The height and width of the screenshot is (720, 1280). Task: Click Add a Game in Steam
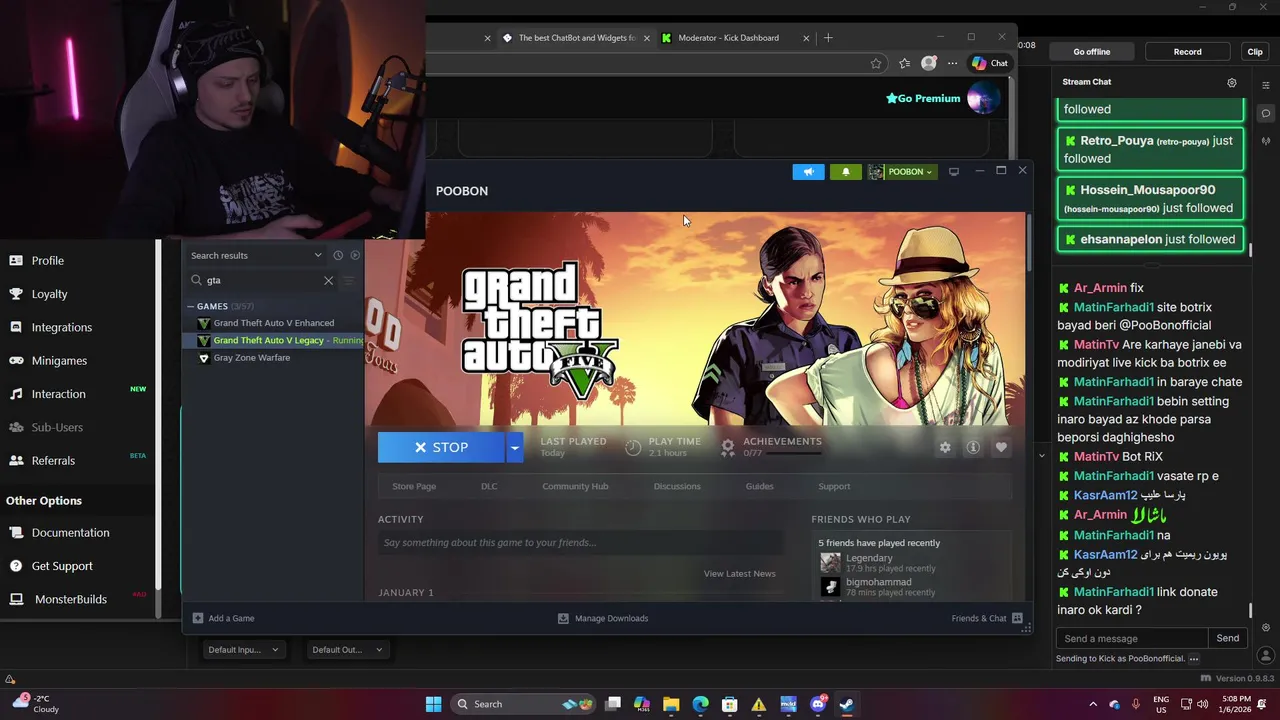point(224,618)
